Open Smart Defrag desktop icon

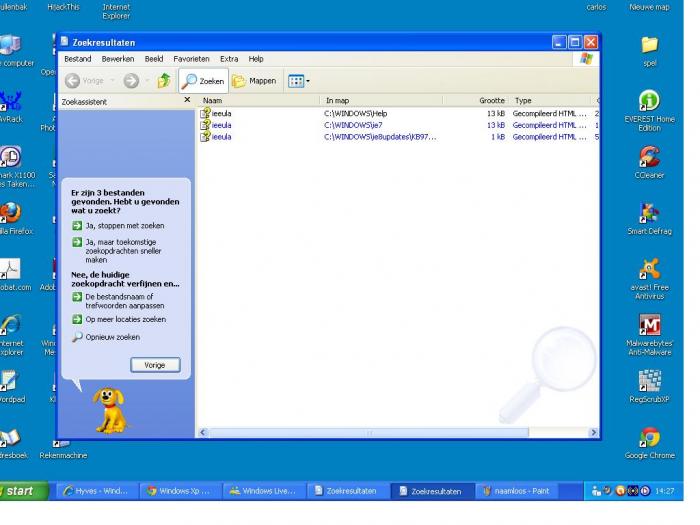tap(649, 217)
